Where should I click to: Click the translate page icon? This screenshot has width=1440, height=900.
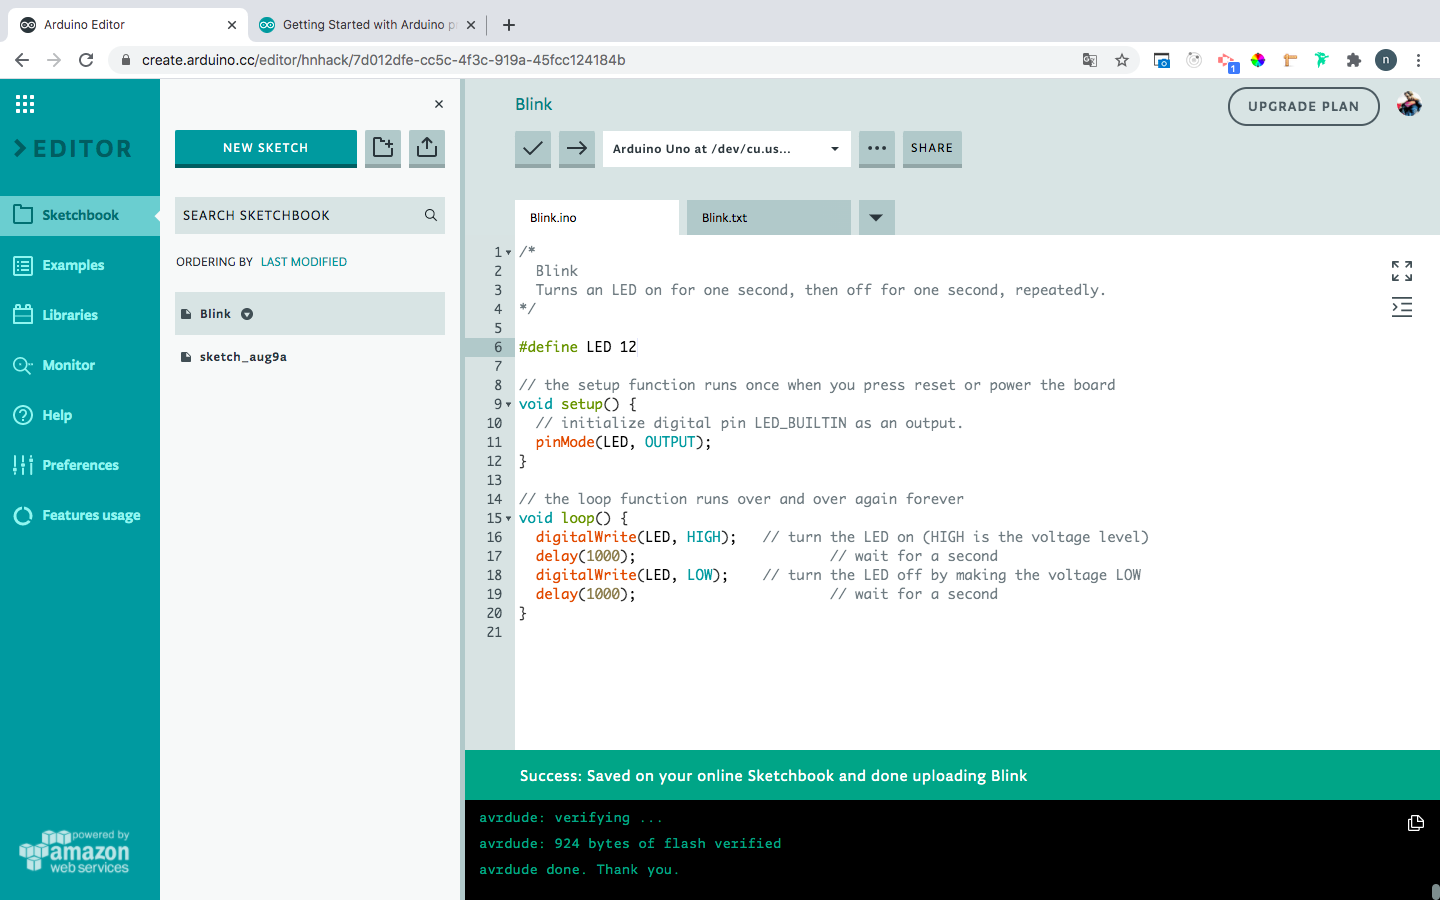[1090, 60]
